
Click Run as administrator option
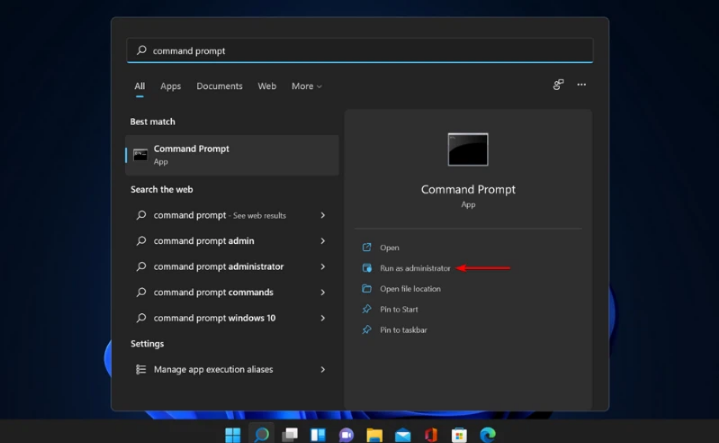pos(414,268)
